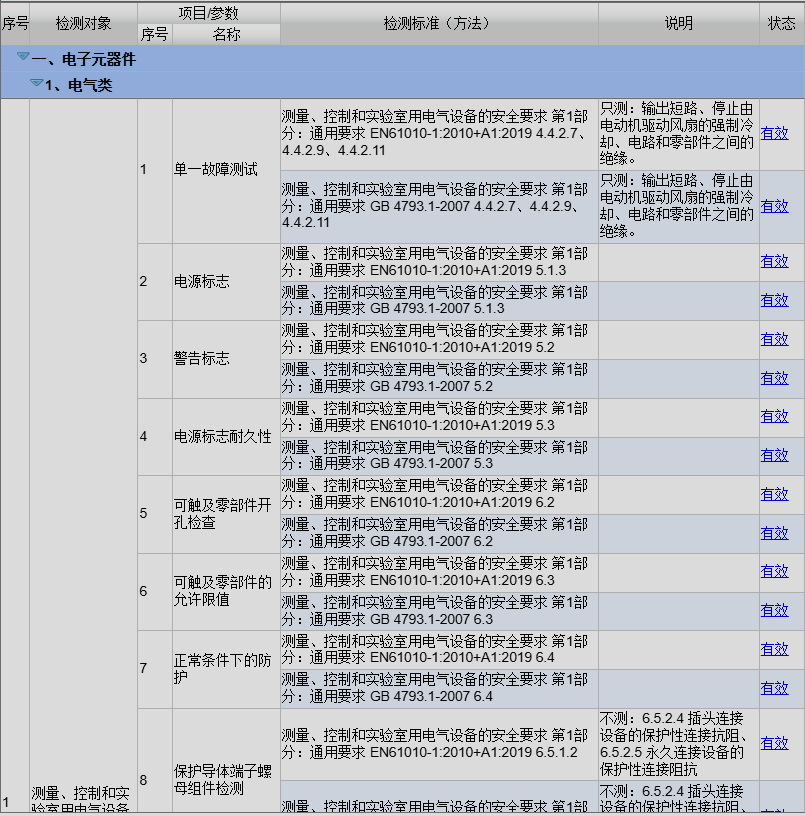Open 有效 link for 单一故障测试 EN61010 row
Viewport: 805px width, 816px height.
tap(774, 133)
